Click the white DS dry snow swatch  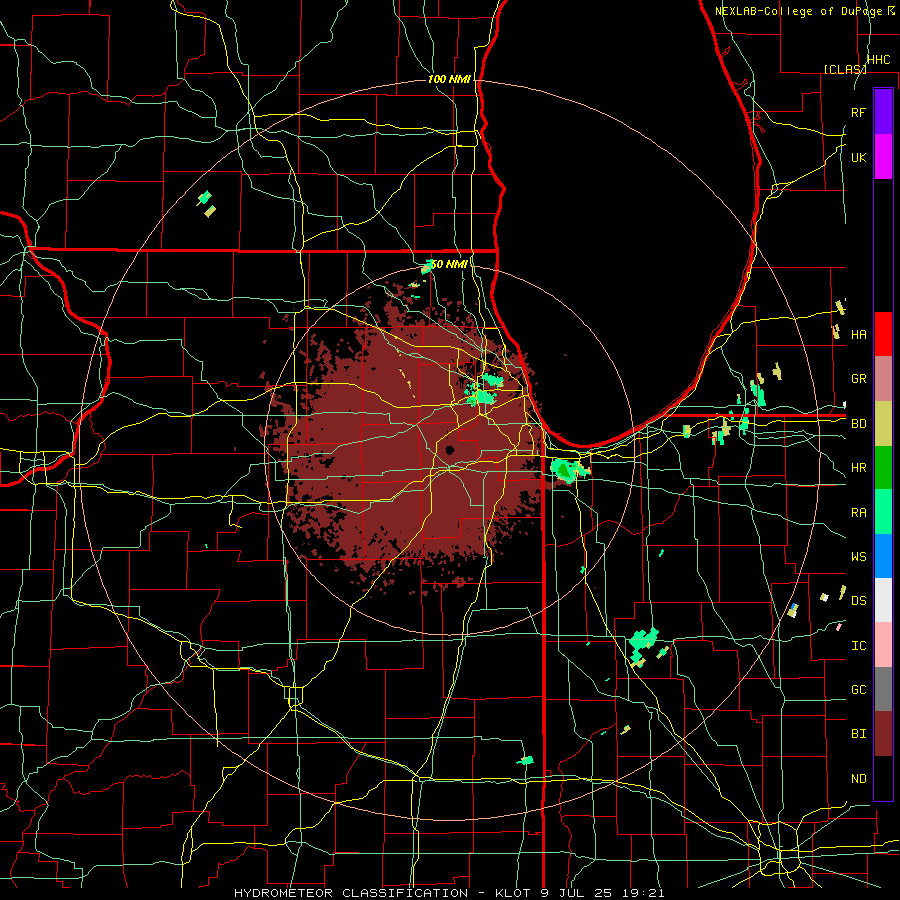click(883, 600)
